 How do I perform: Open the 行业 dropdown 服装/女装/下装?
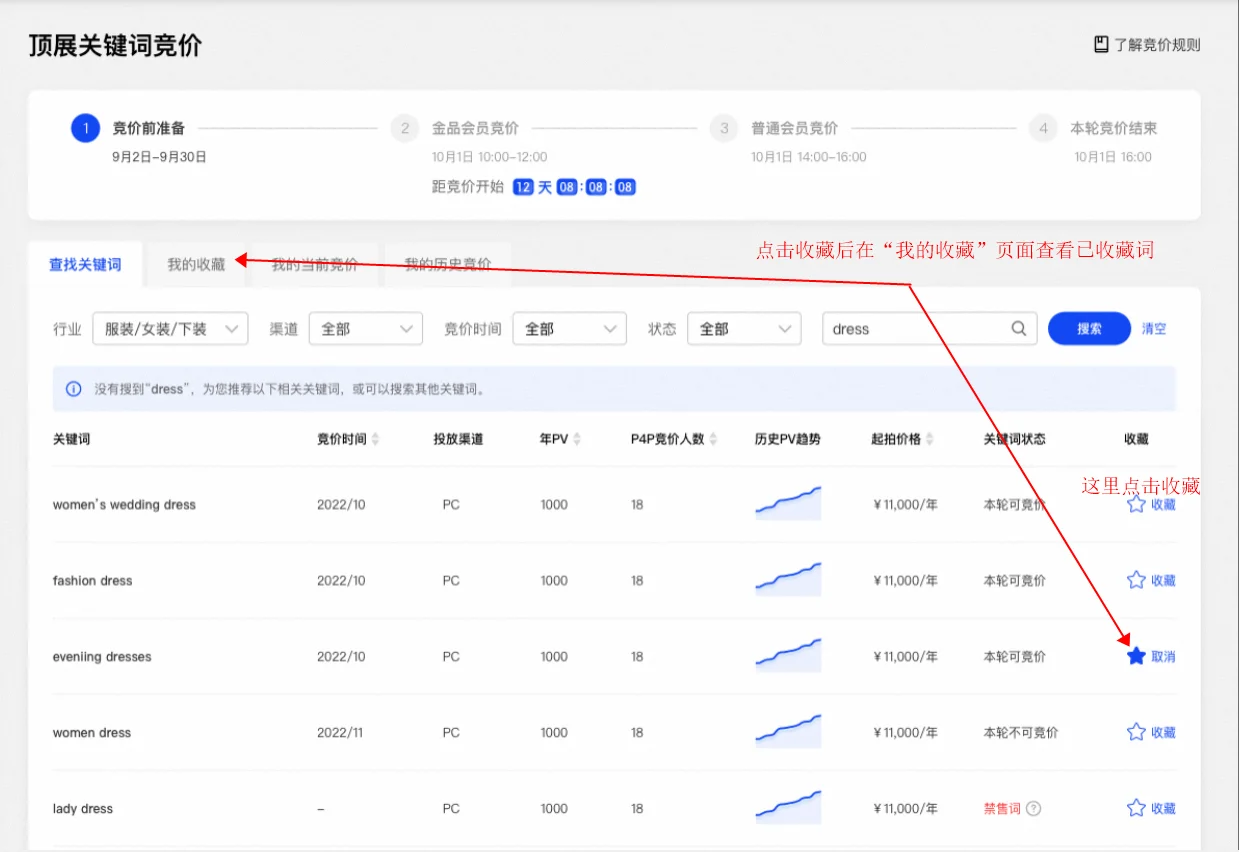click(170, 329)
